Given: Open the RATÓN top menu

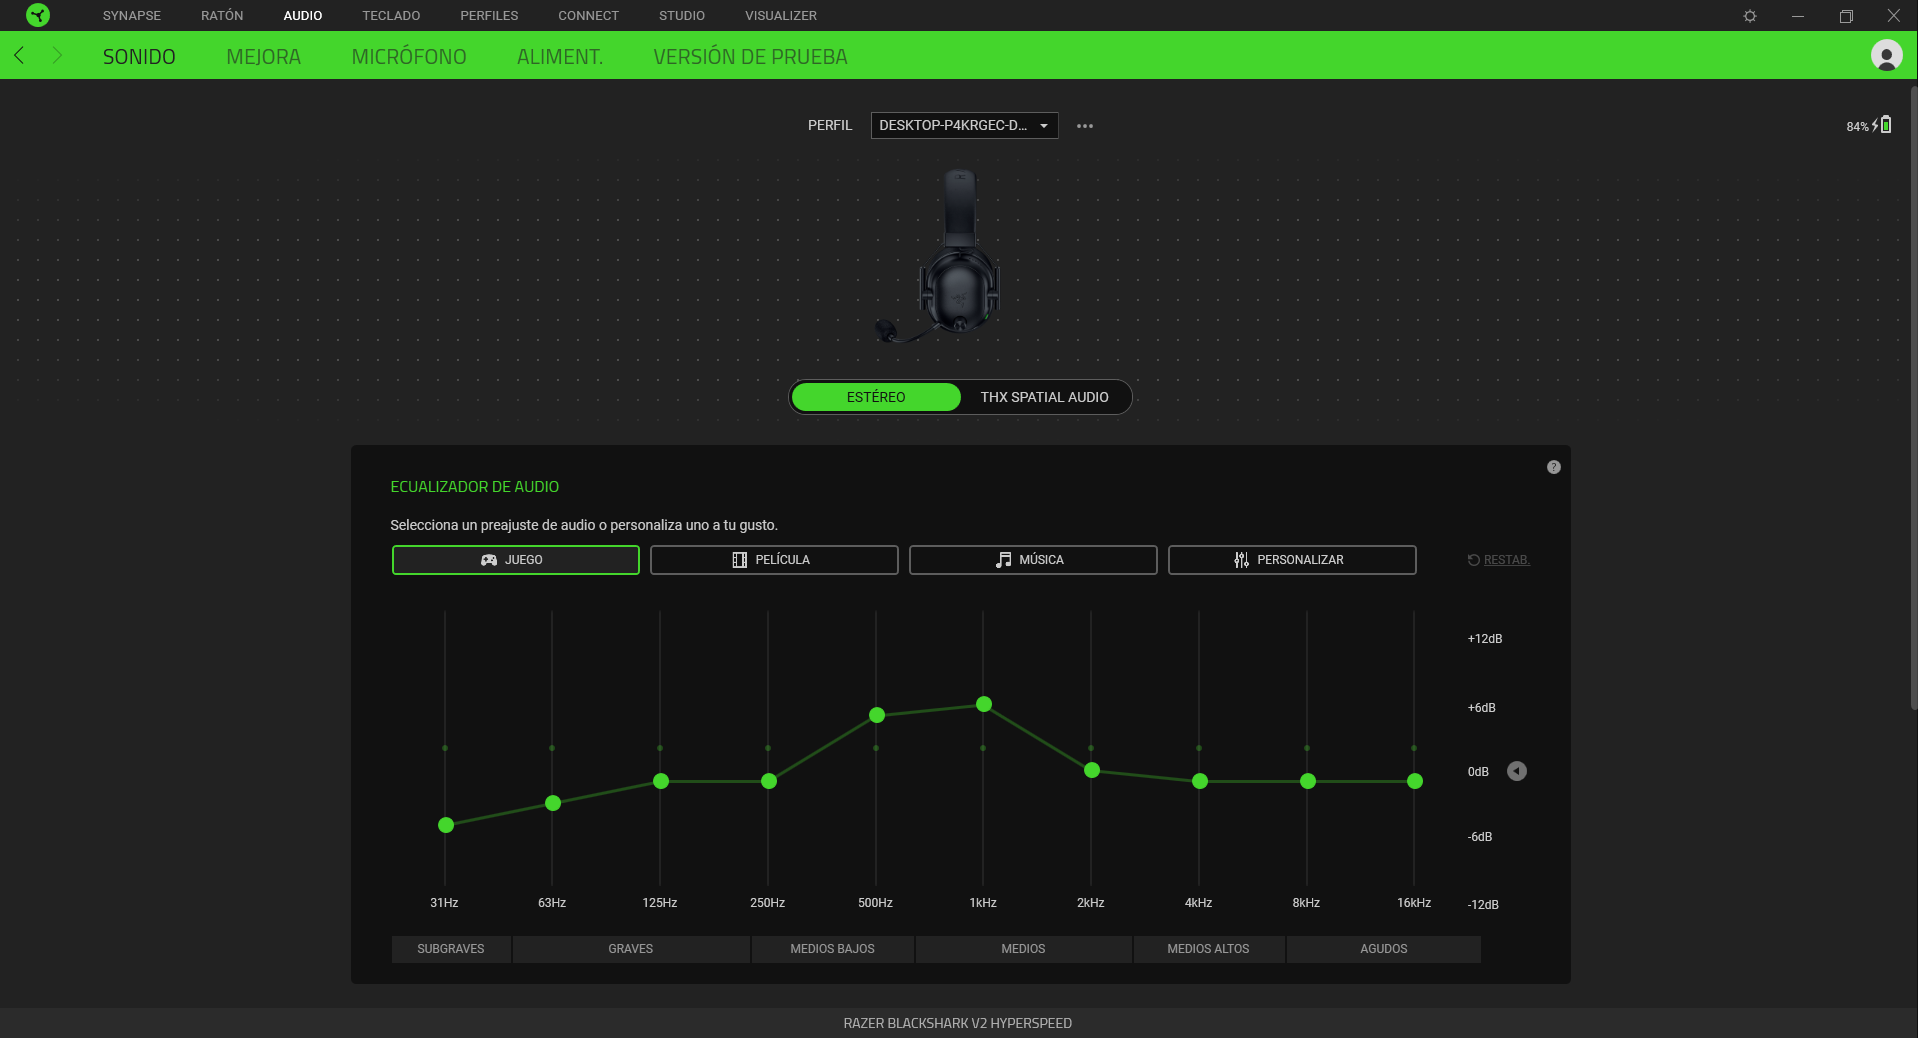Looking at the screenshot, I should pyautogui.click(x=222, y=16).
